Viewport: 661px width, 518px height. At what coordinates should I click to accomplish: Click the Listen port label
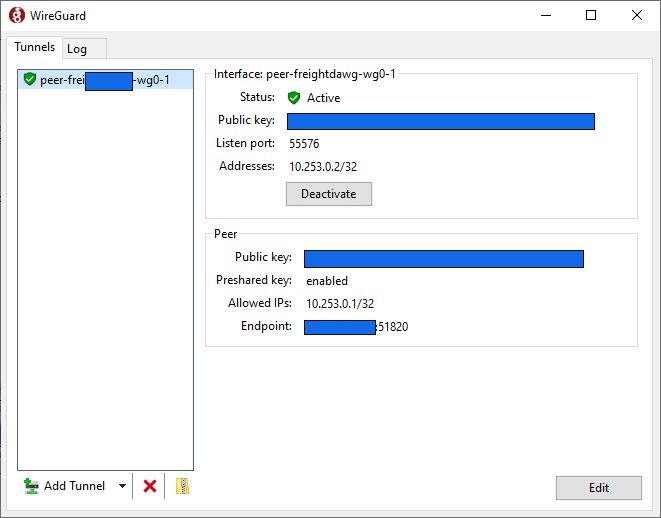245,143
